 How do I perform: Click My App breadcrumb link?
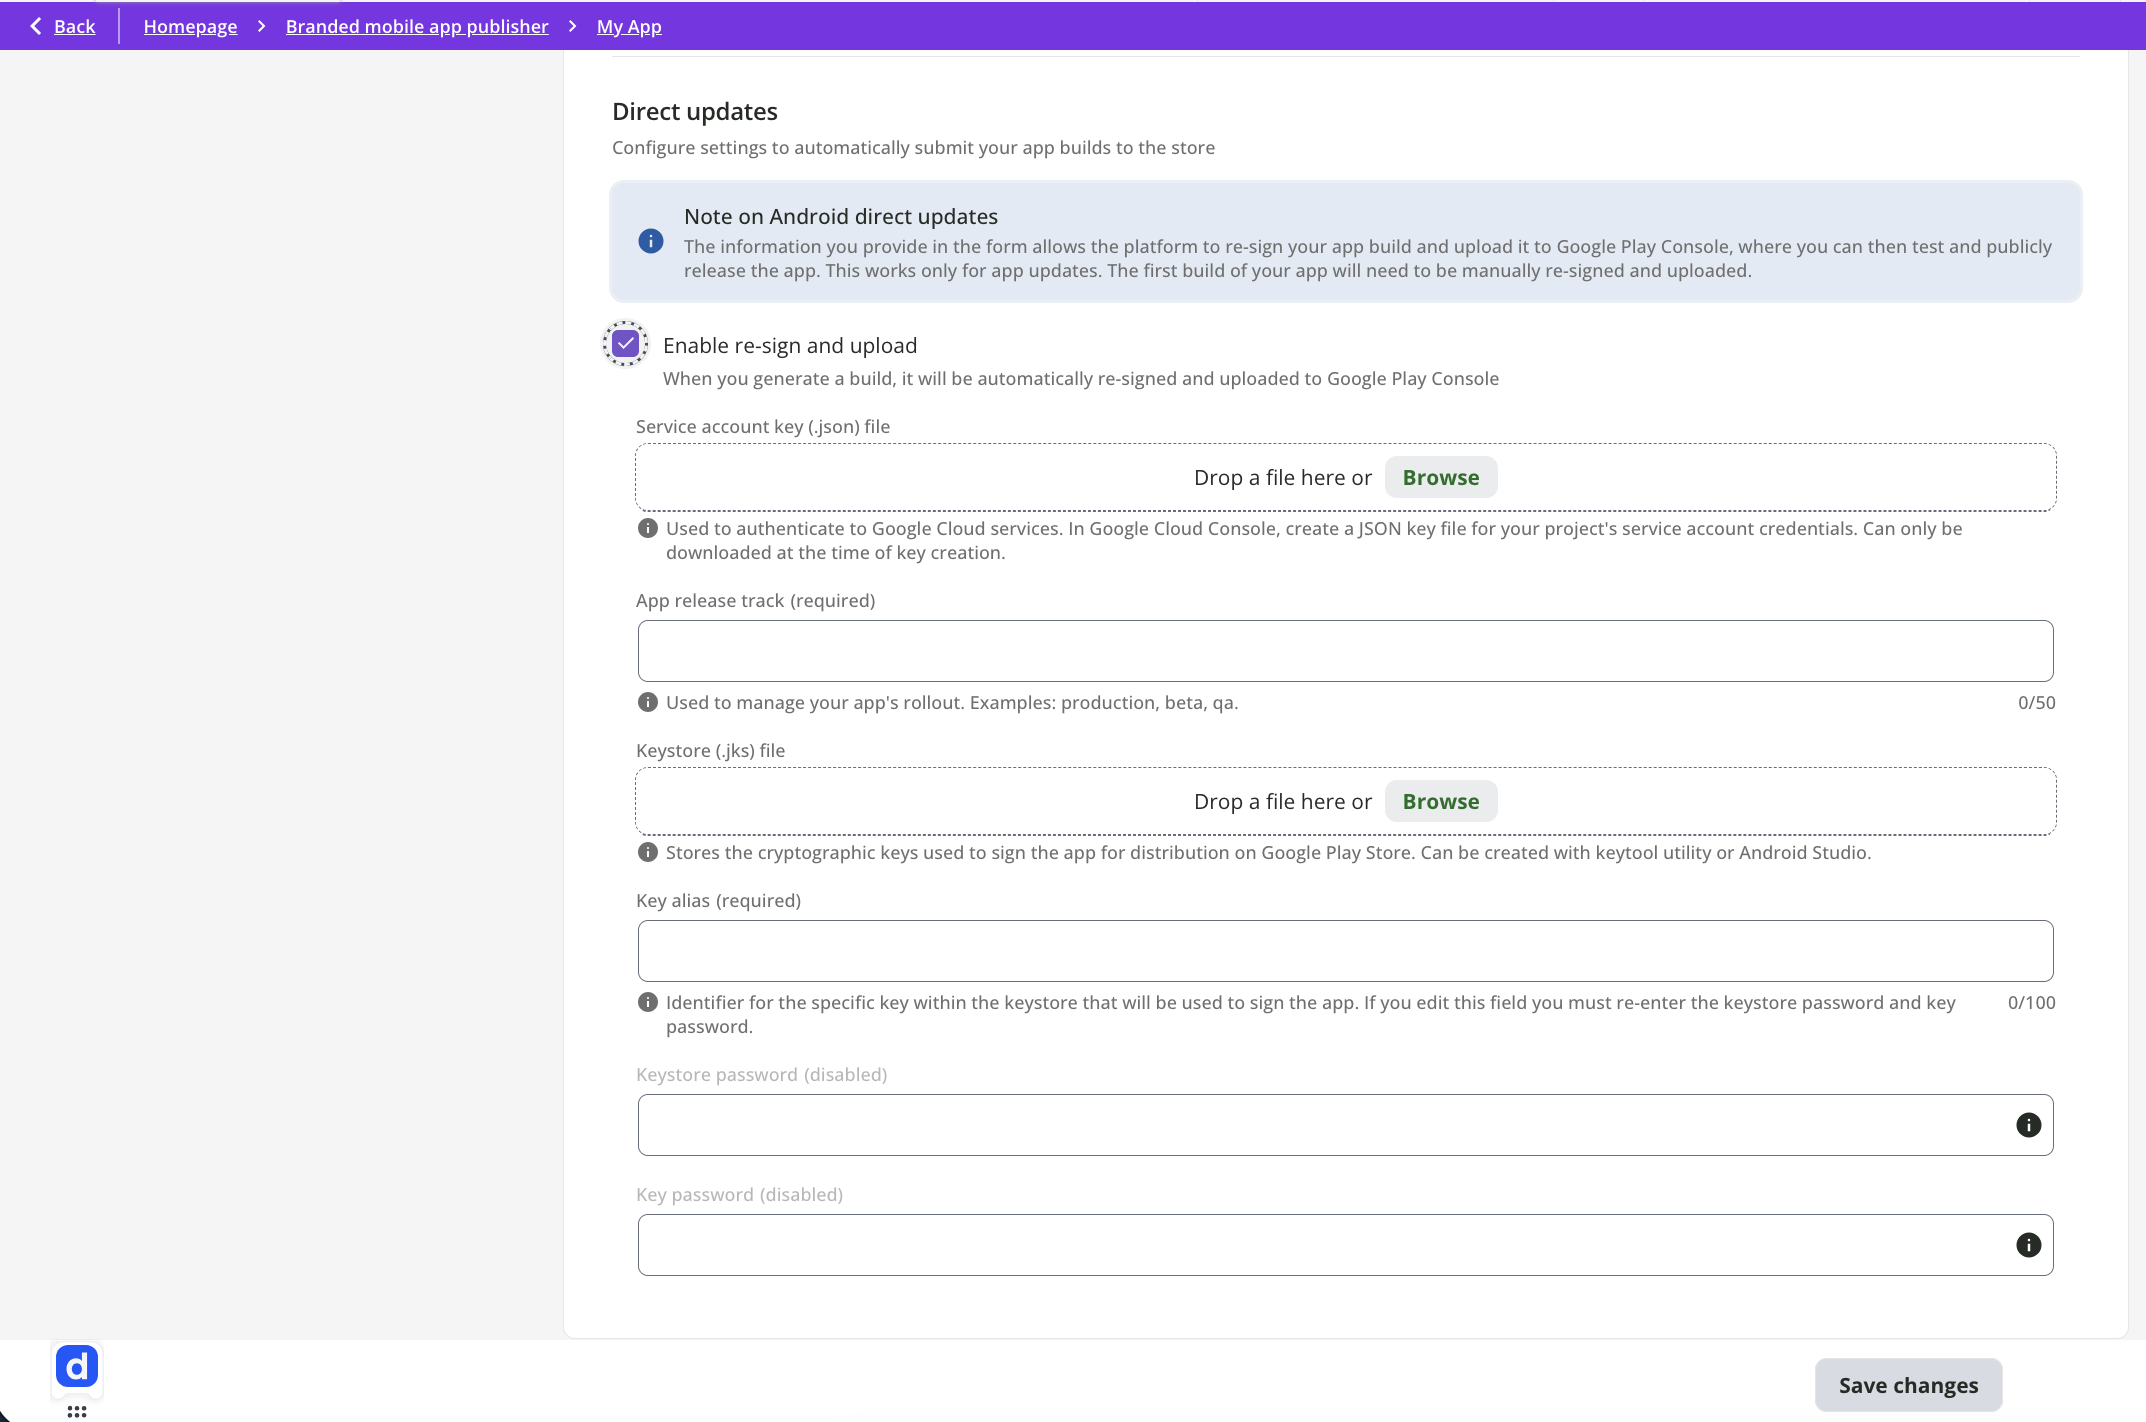pyautogui.click(x=629, y=26)
